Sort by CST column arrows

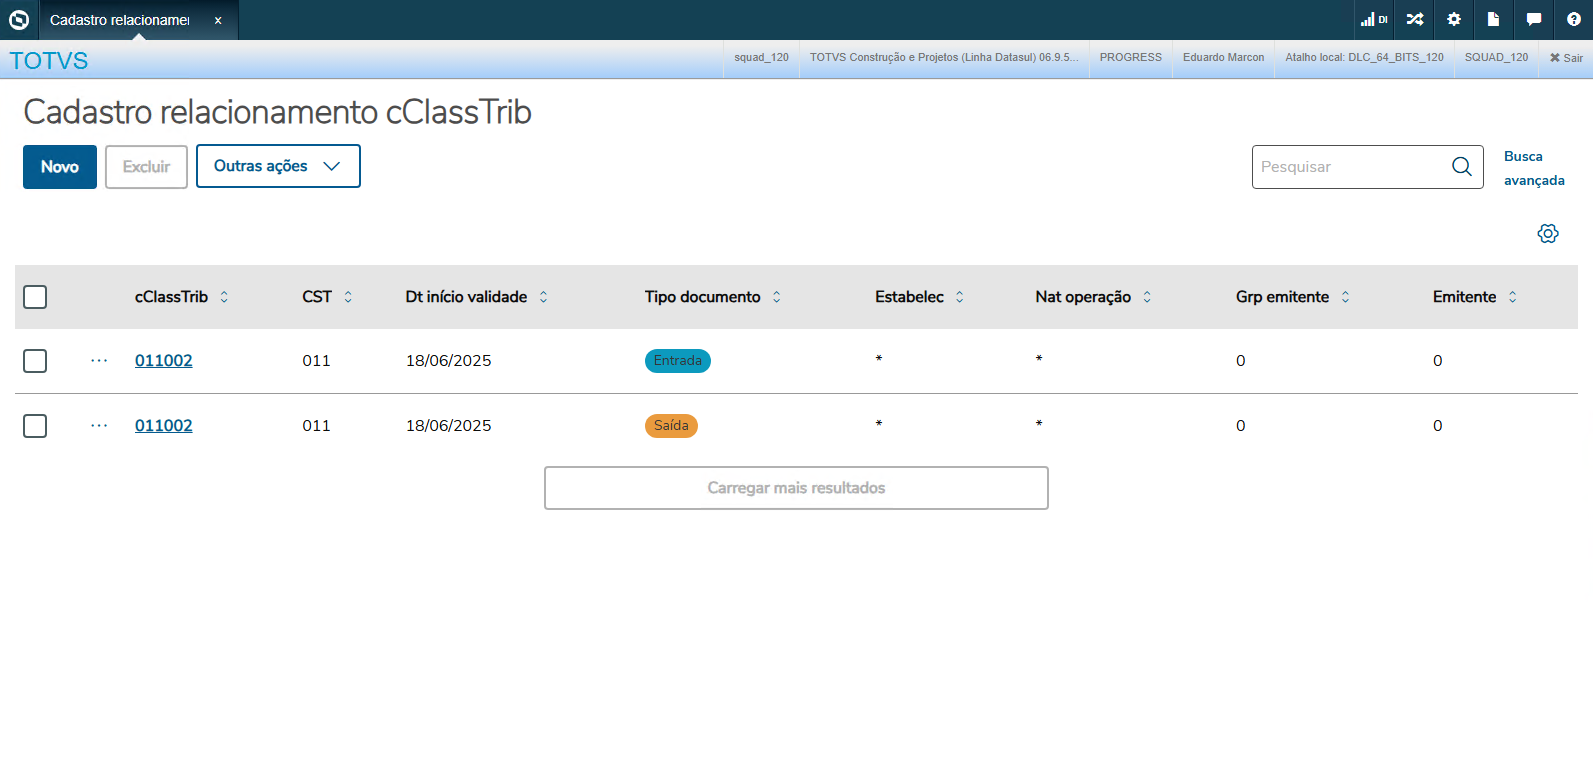pyautogui.click(x=348, y=297)
